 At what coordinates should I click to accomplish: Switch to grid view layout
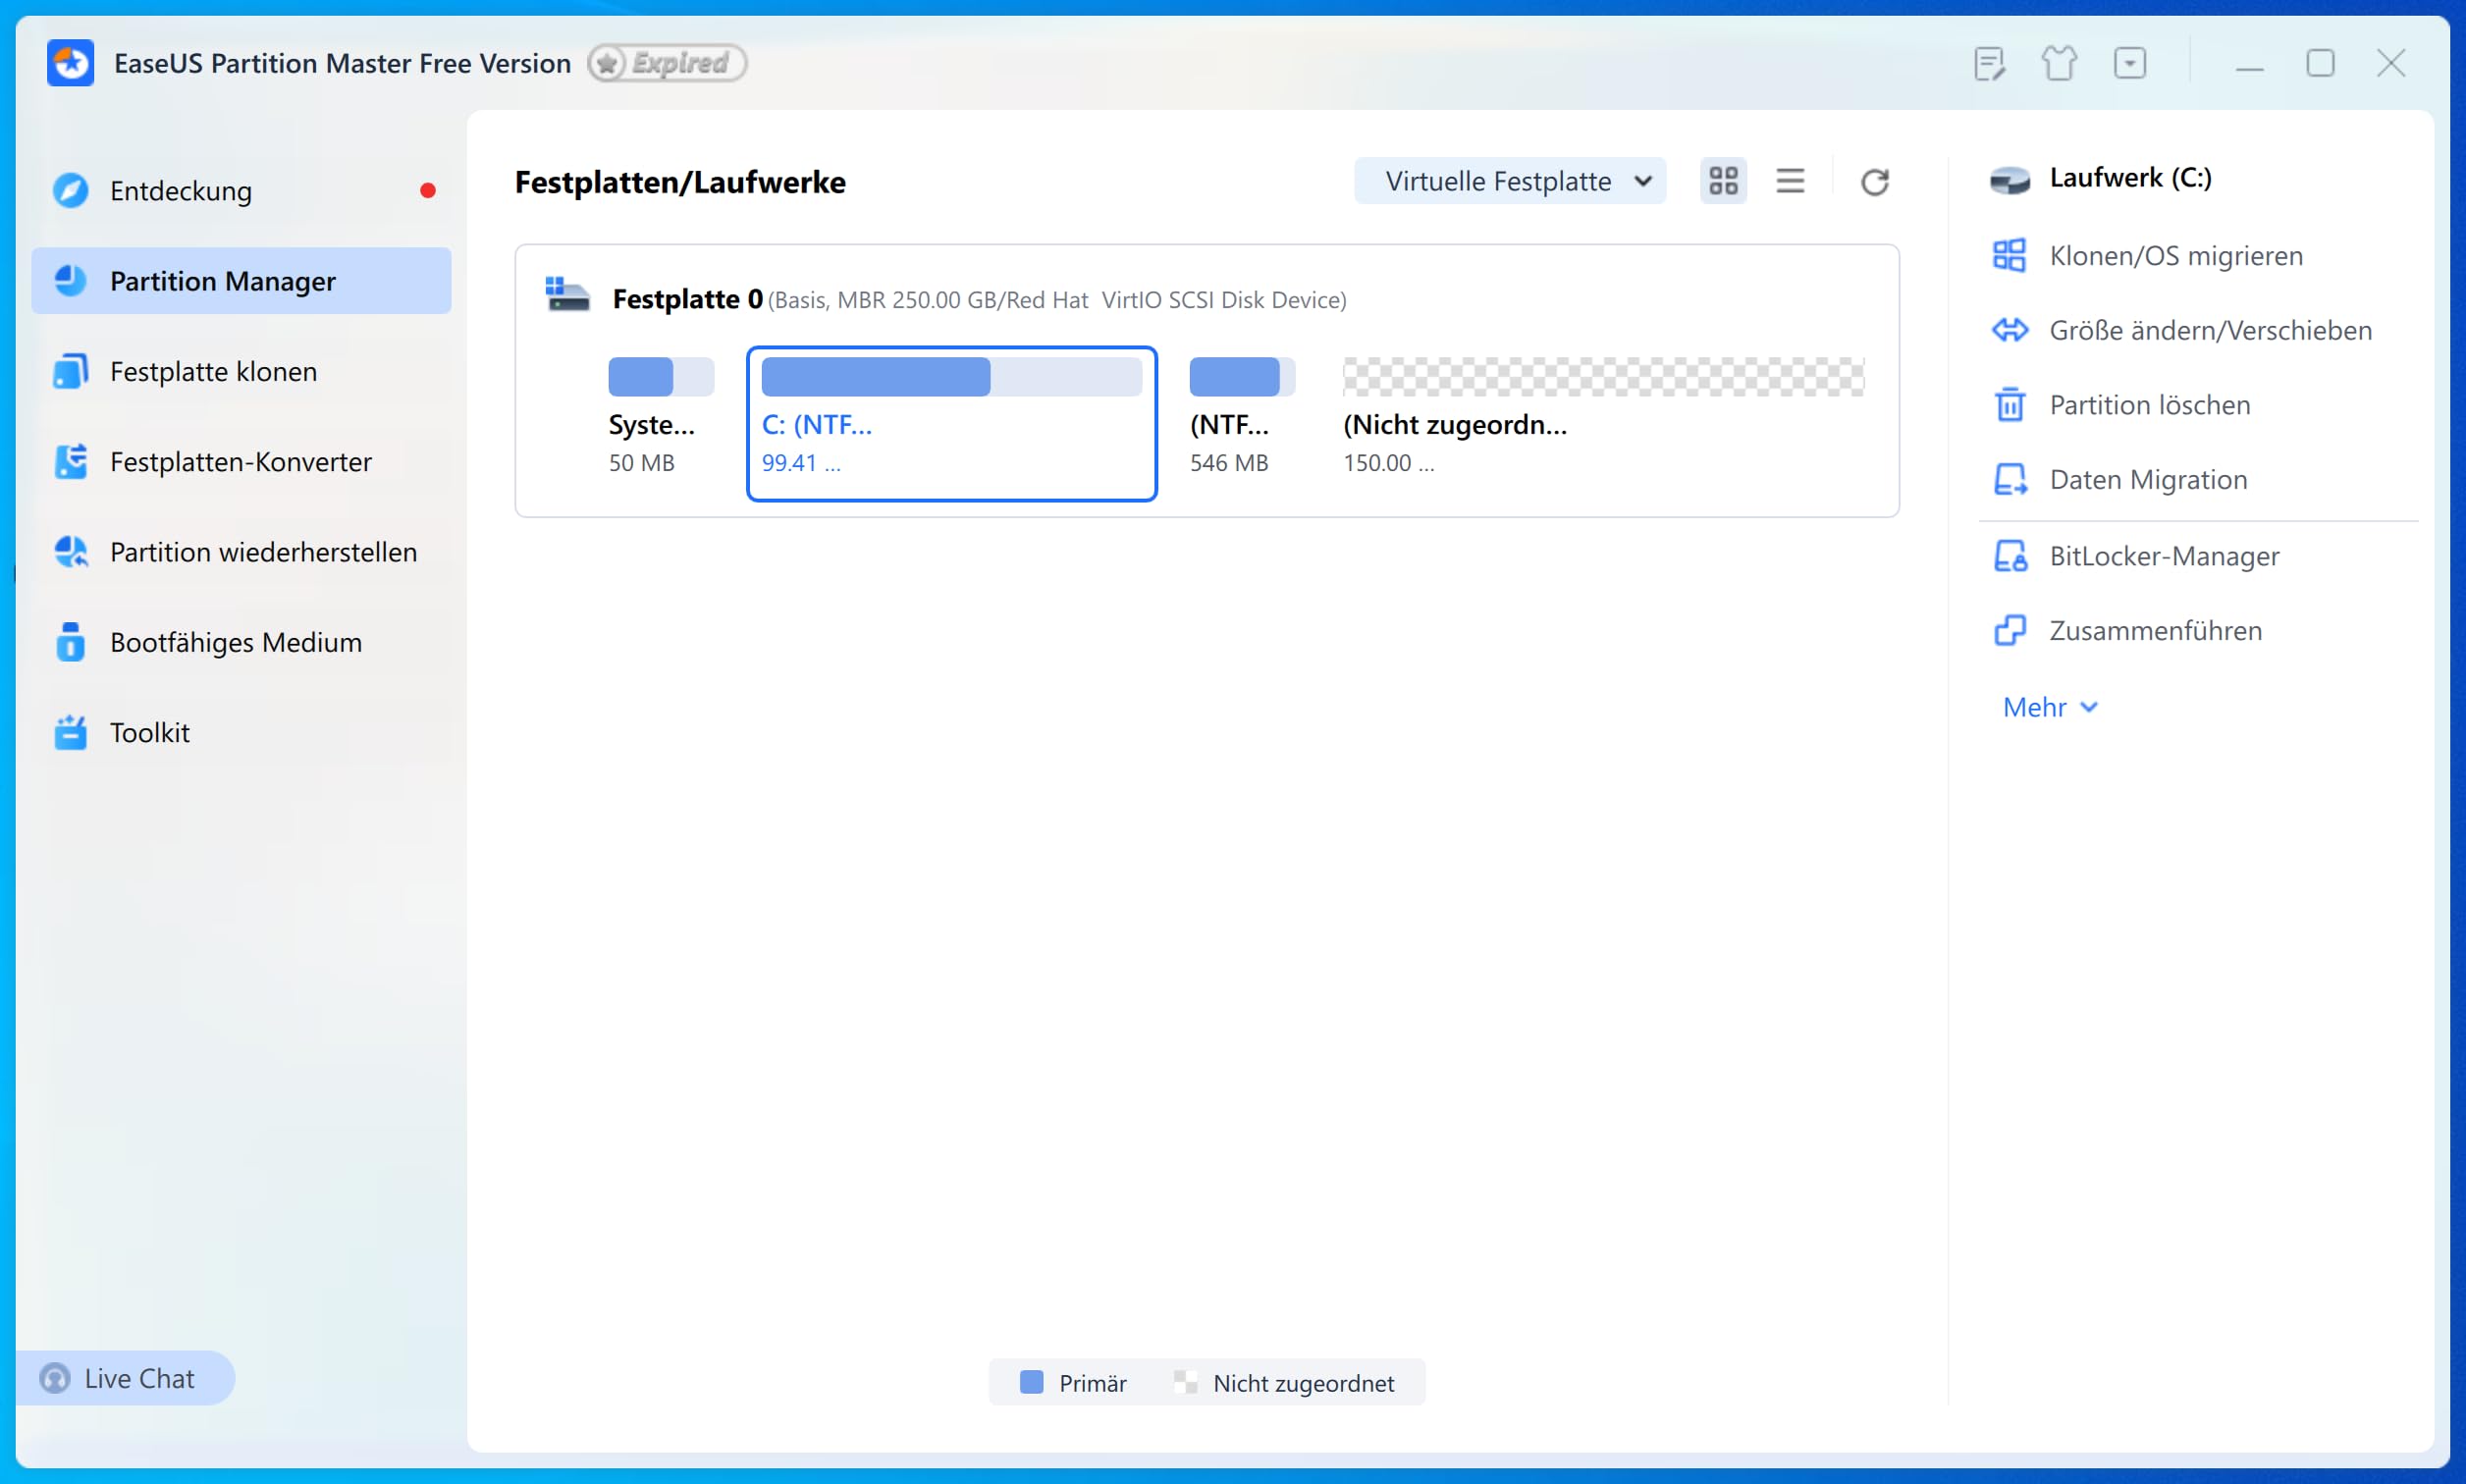[x=1723, y=181]
